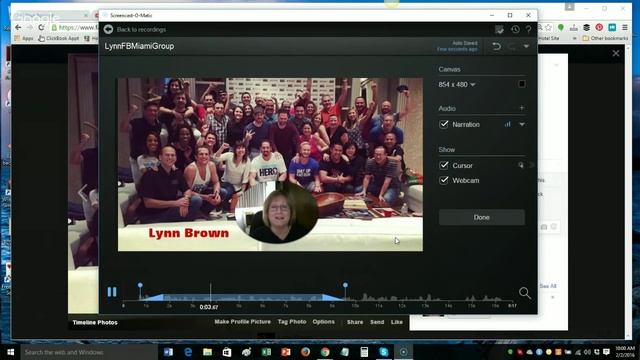Bookmark page with Chrome star icon
Screen dimensions: 640x360
click(x=548, y=27)
